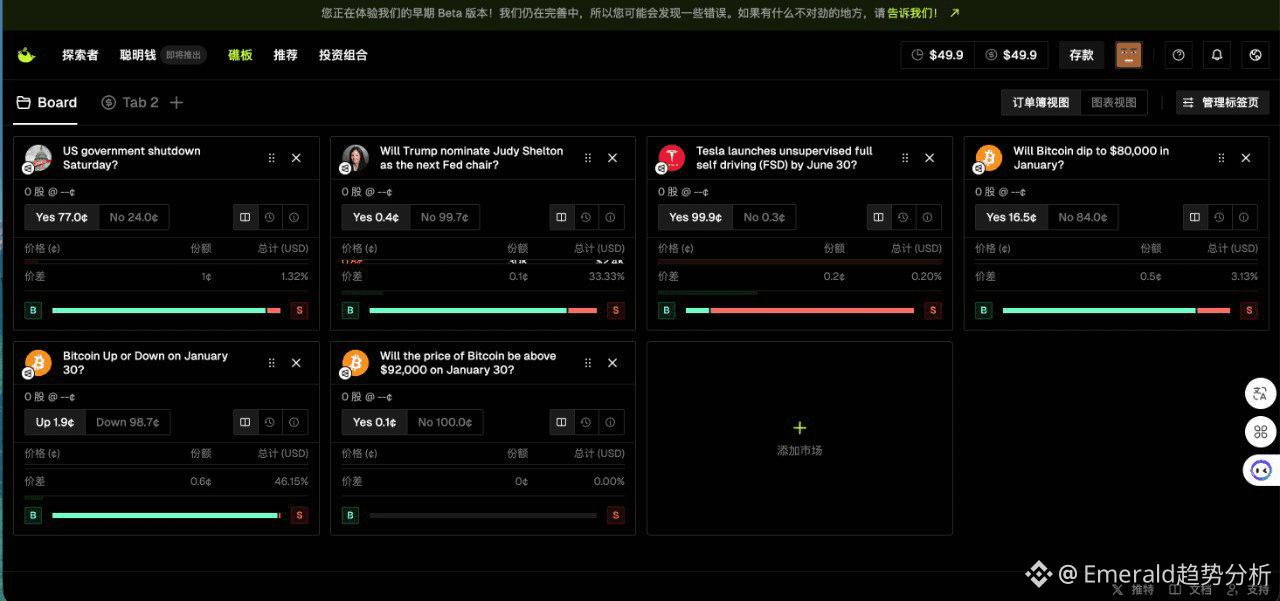The width and height of the screenshot is (1280, 601).
Task: Show order book icon in Tesla FSD card
Action: (878, 217)
